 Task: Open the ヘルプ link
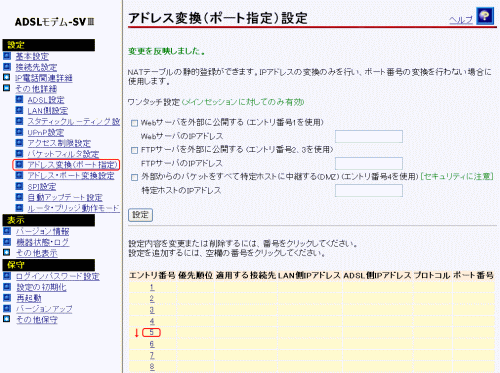461,20
